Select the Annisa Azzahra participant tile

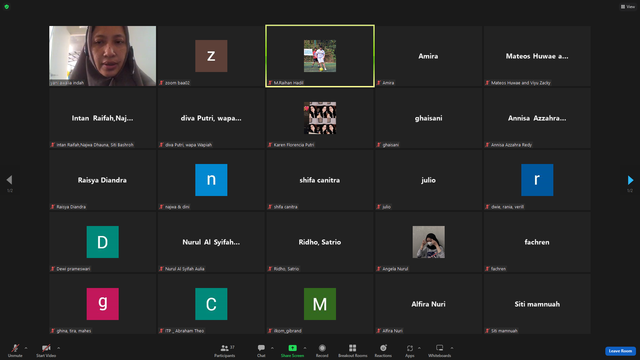[537, 118]
